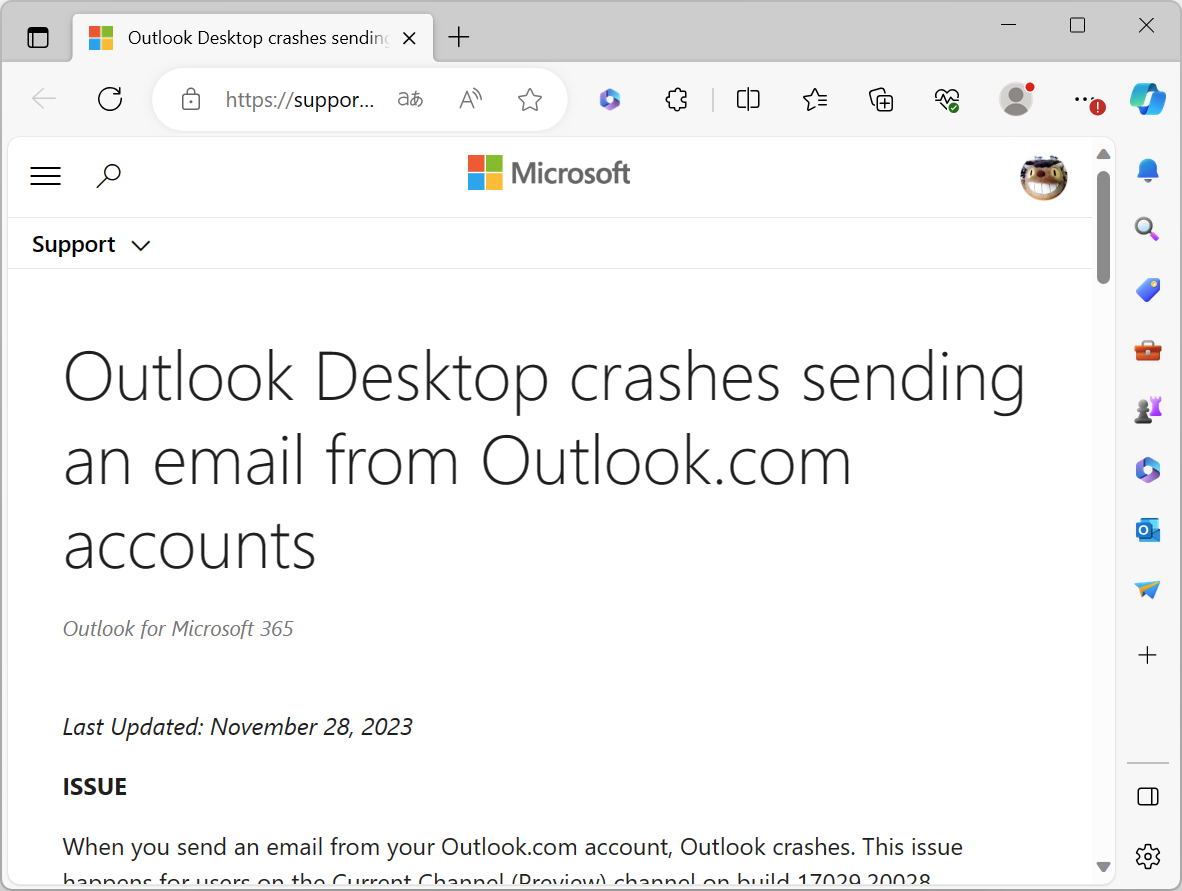Screen dimensions: 1182x891
Task: Click the Edge sidebar notifications bell
Action: (x=1147, y=171)
